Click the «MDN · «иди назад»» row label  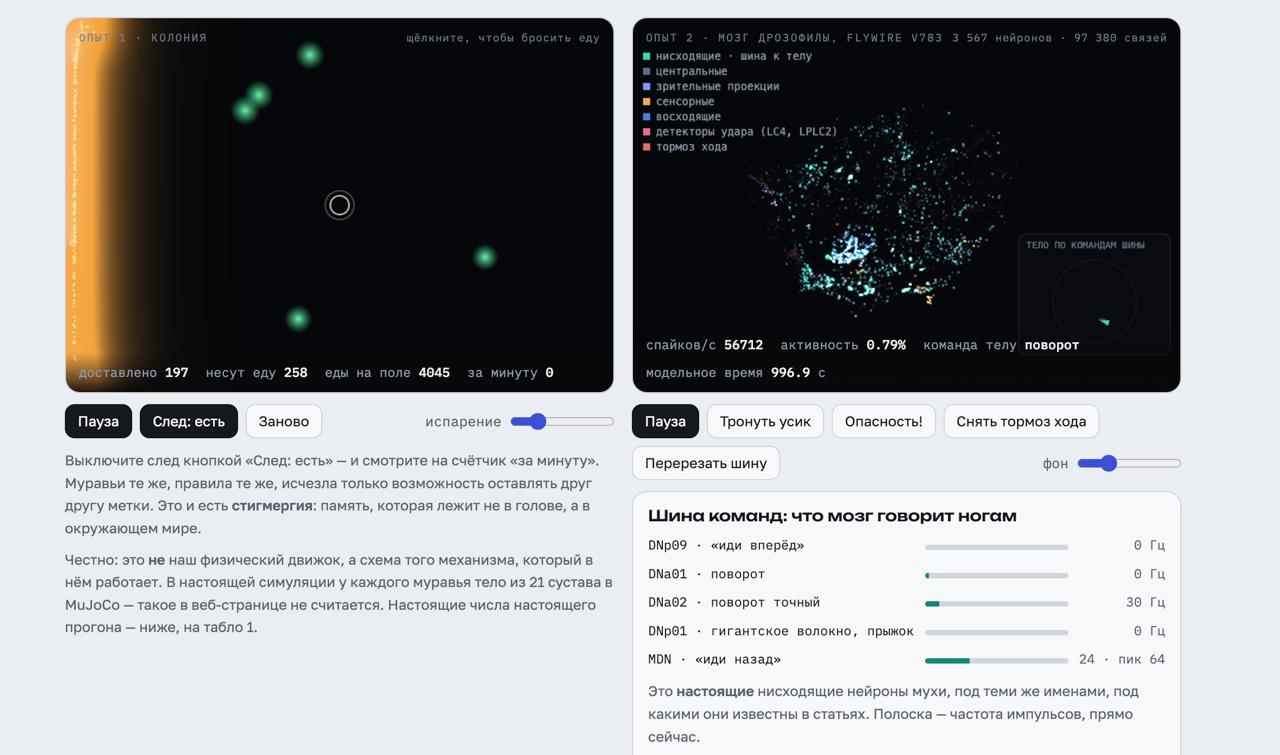(715, 659)
